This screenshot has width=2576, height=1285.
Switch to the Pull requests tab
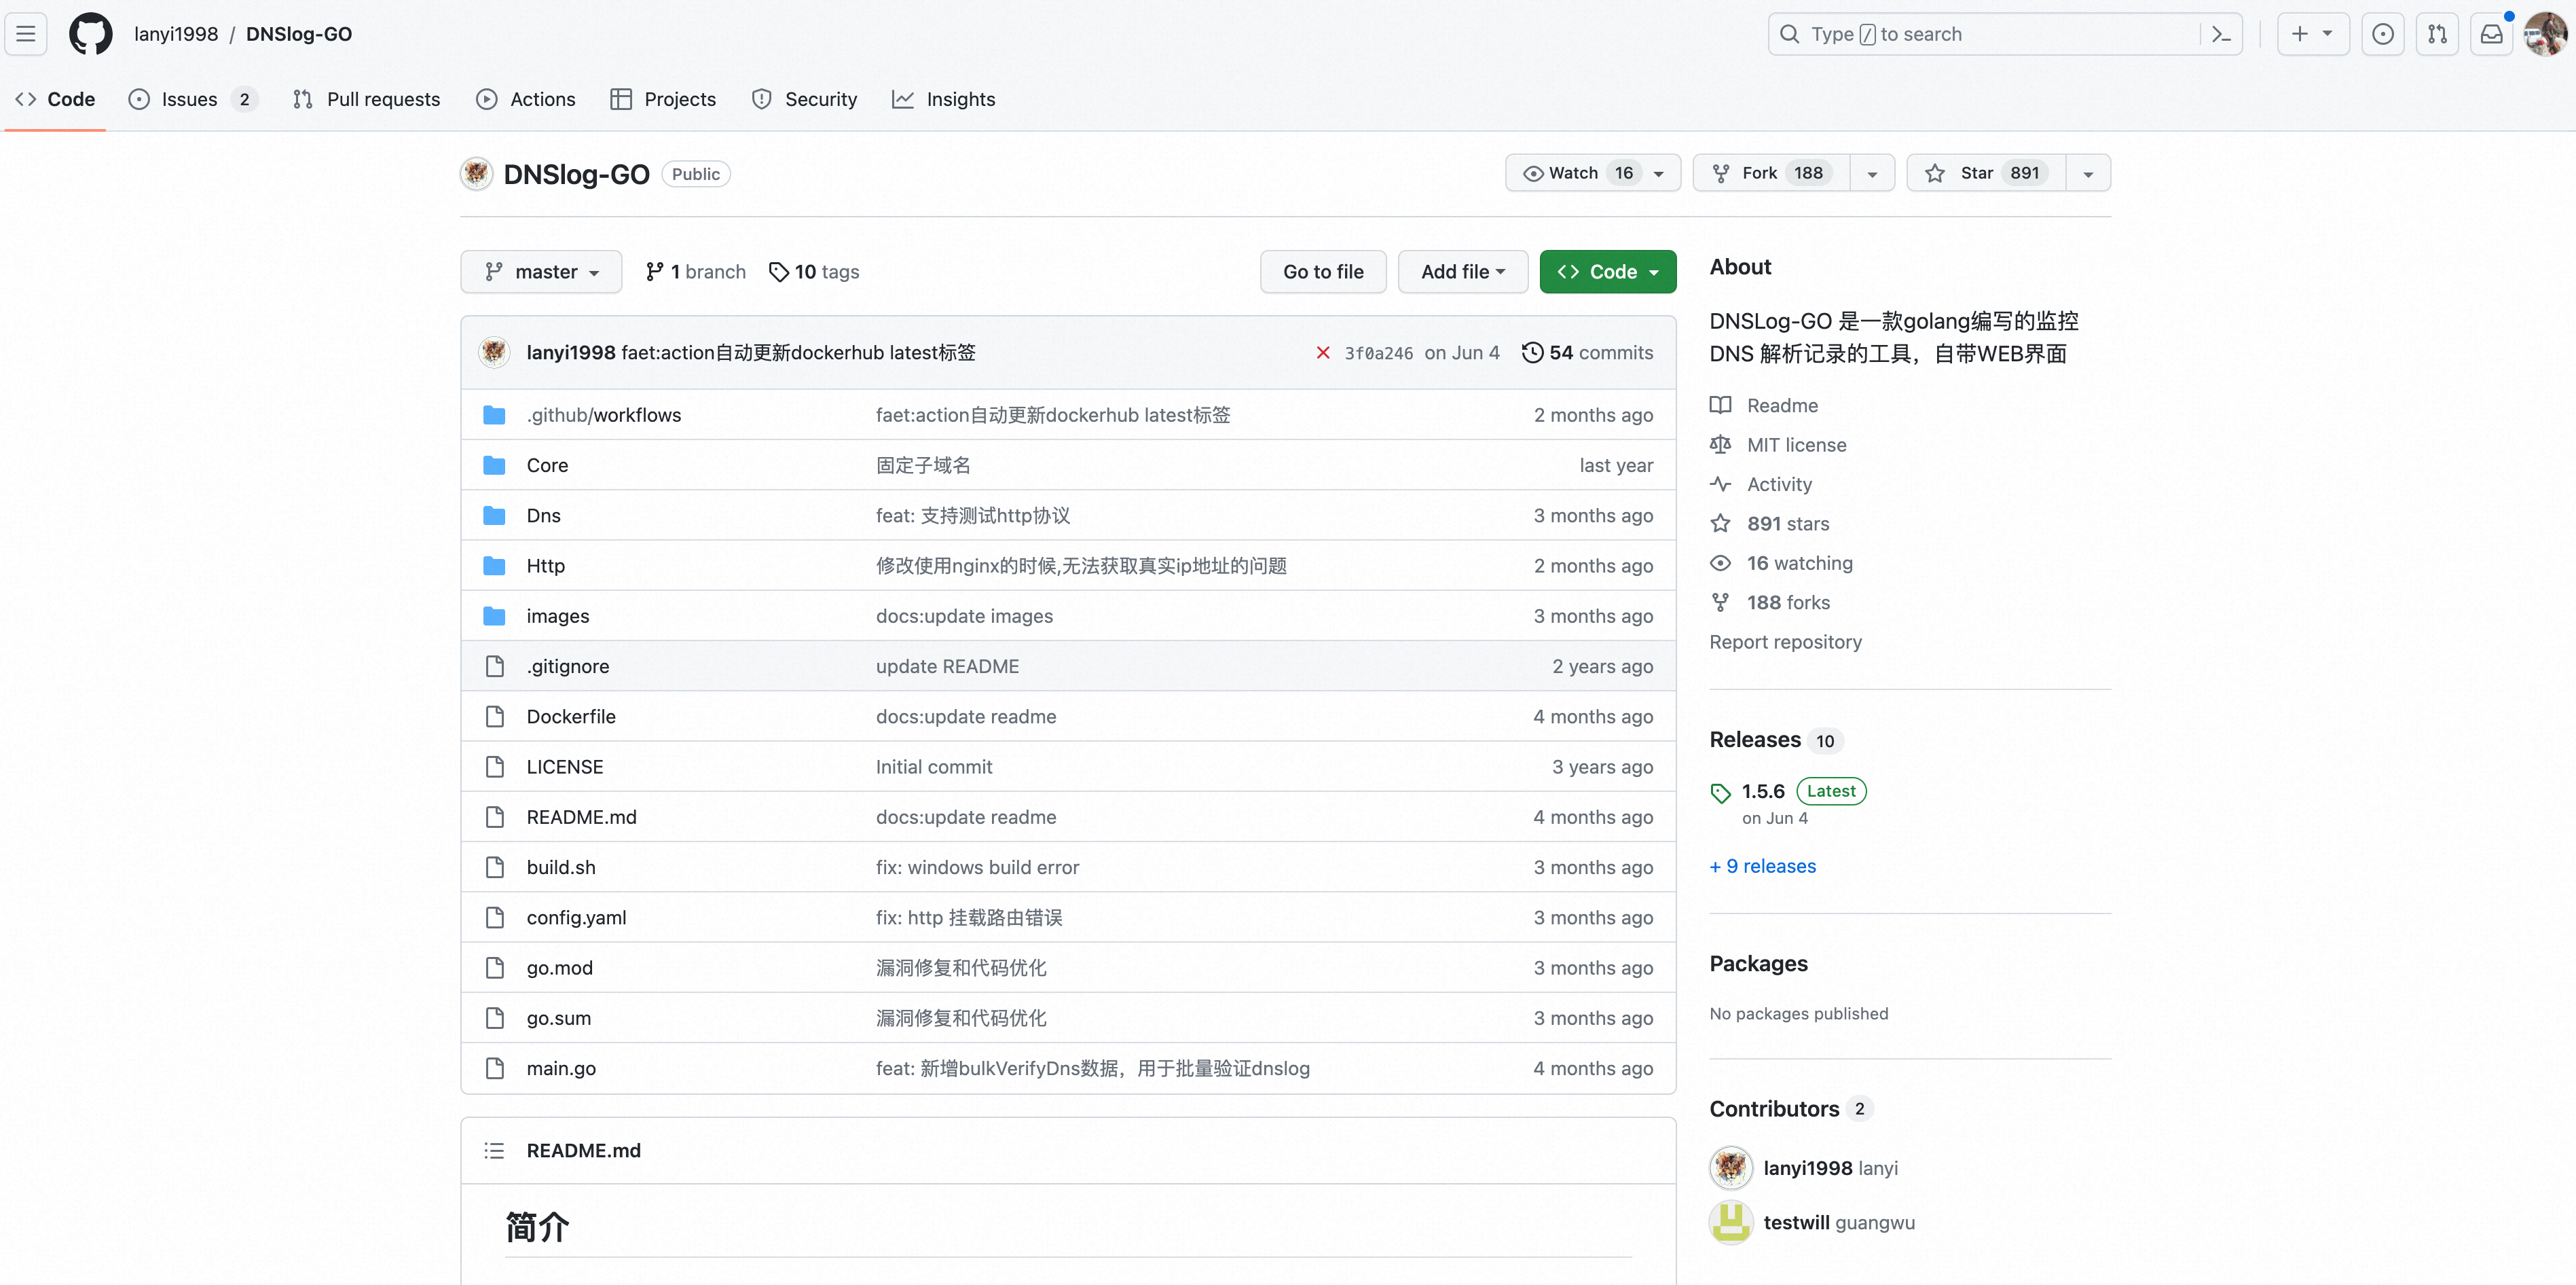[x=366, y=99]
